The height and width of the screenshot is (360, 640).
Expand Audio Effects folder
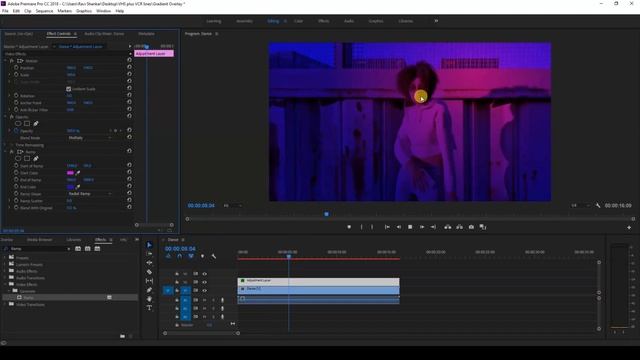[5, 271]
